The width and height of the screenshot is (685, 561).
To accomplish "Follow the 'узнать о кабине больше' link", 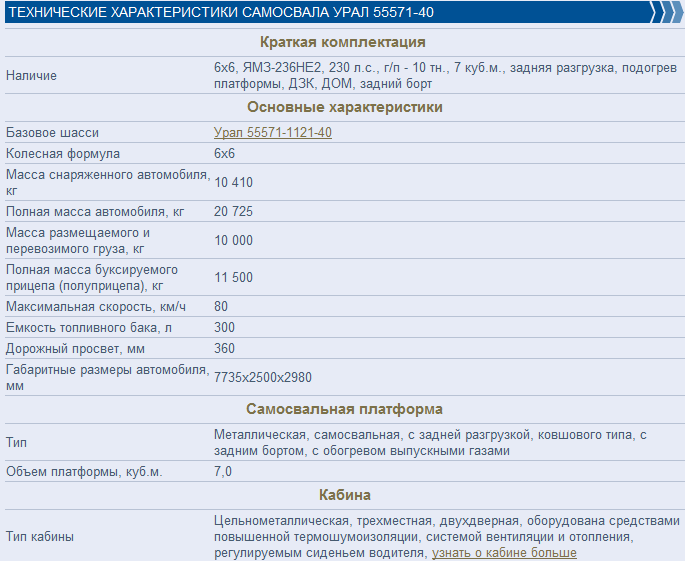I will [x=504, y=553].
